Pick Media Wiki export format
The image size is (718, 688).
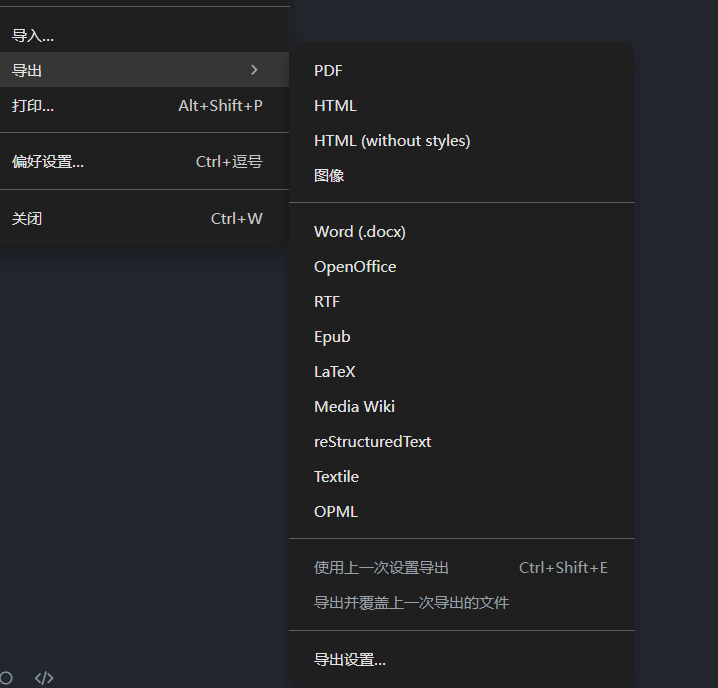[354, 407]
